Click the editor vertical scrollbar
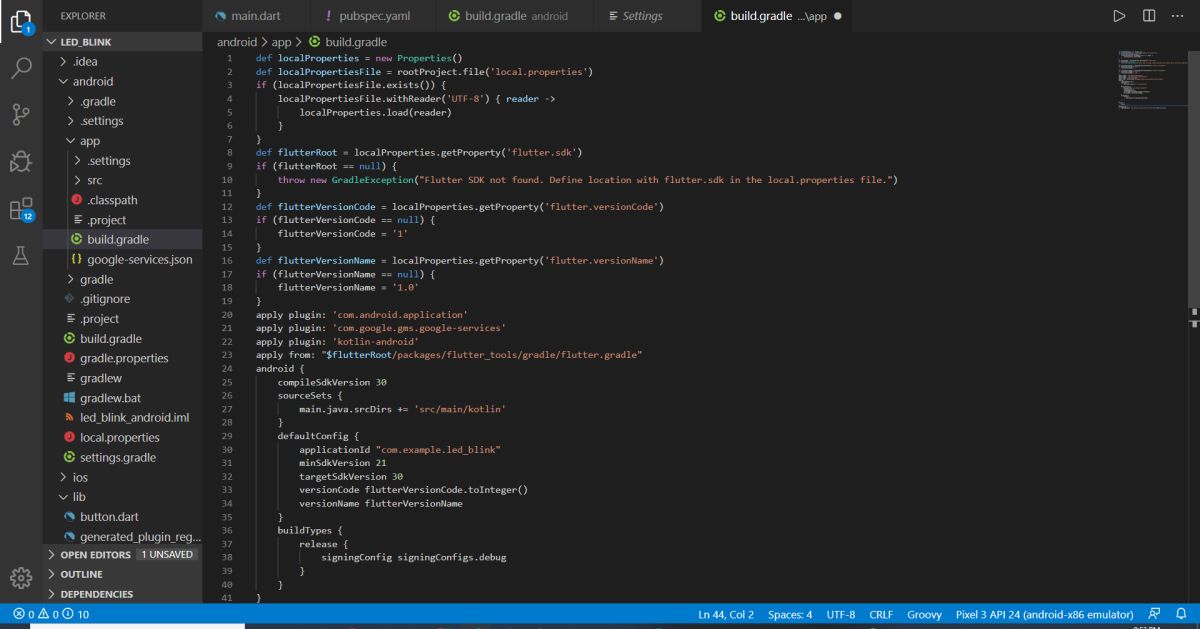The width and height of the screenshot is (1200, 629). click(x=1194, y=180)
